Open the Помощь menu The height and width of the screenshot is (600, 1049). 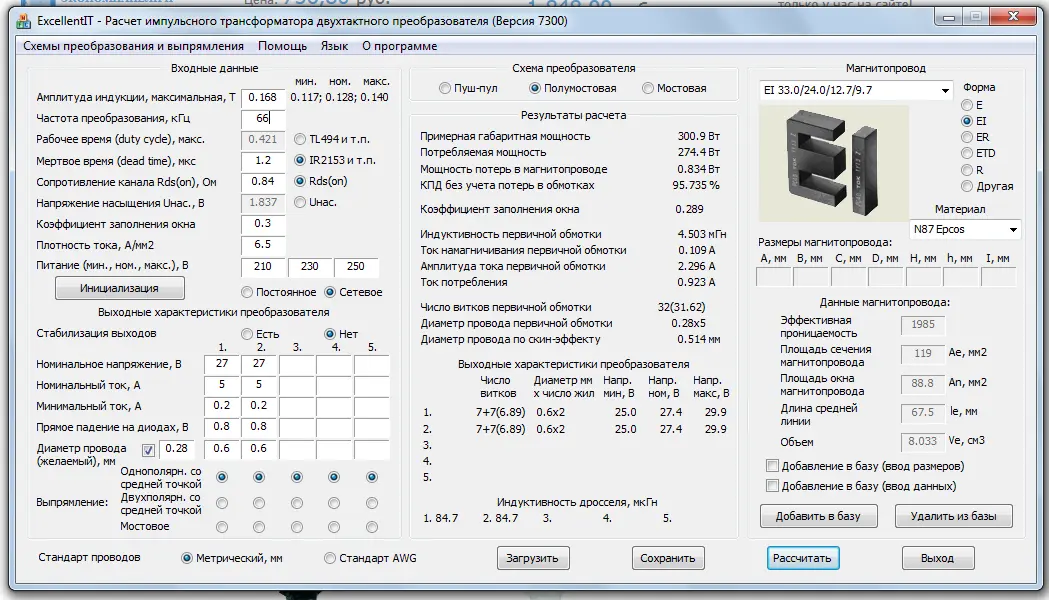[282, 46]
